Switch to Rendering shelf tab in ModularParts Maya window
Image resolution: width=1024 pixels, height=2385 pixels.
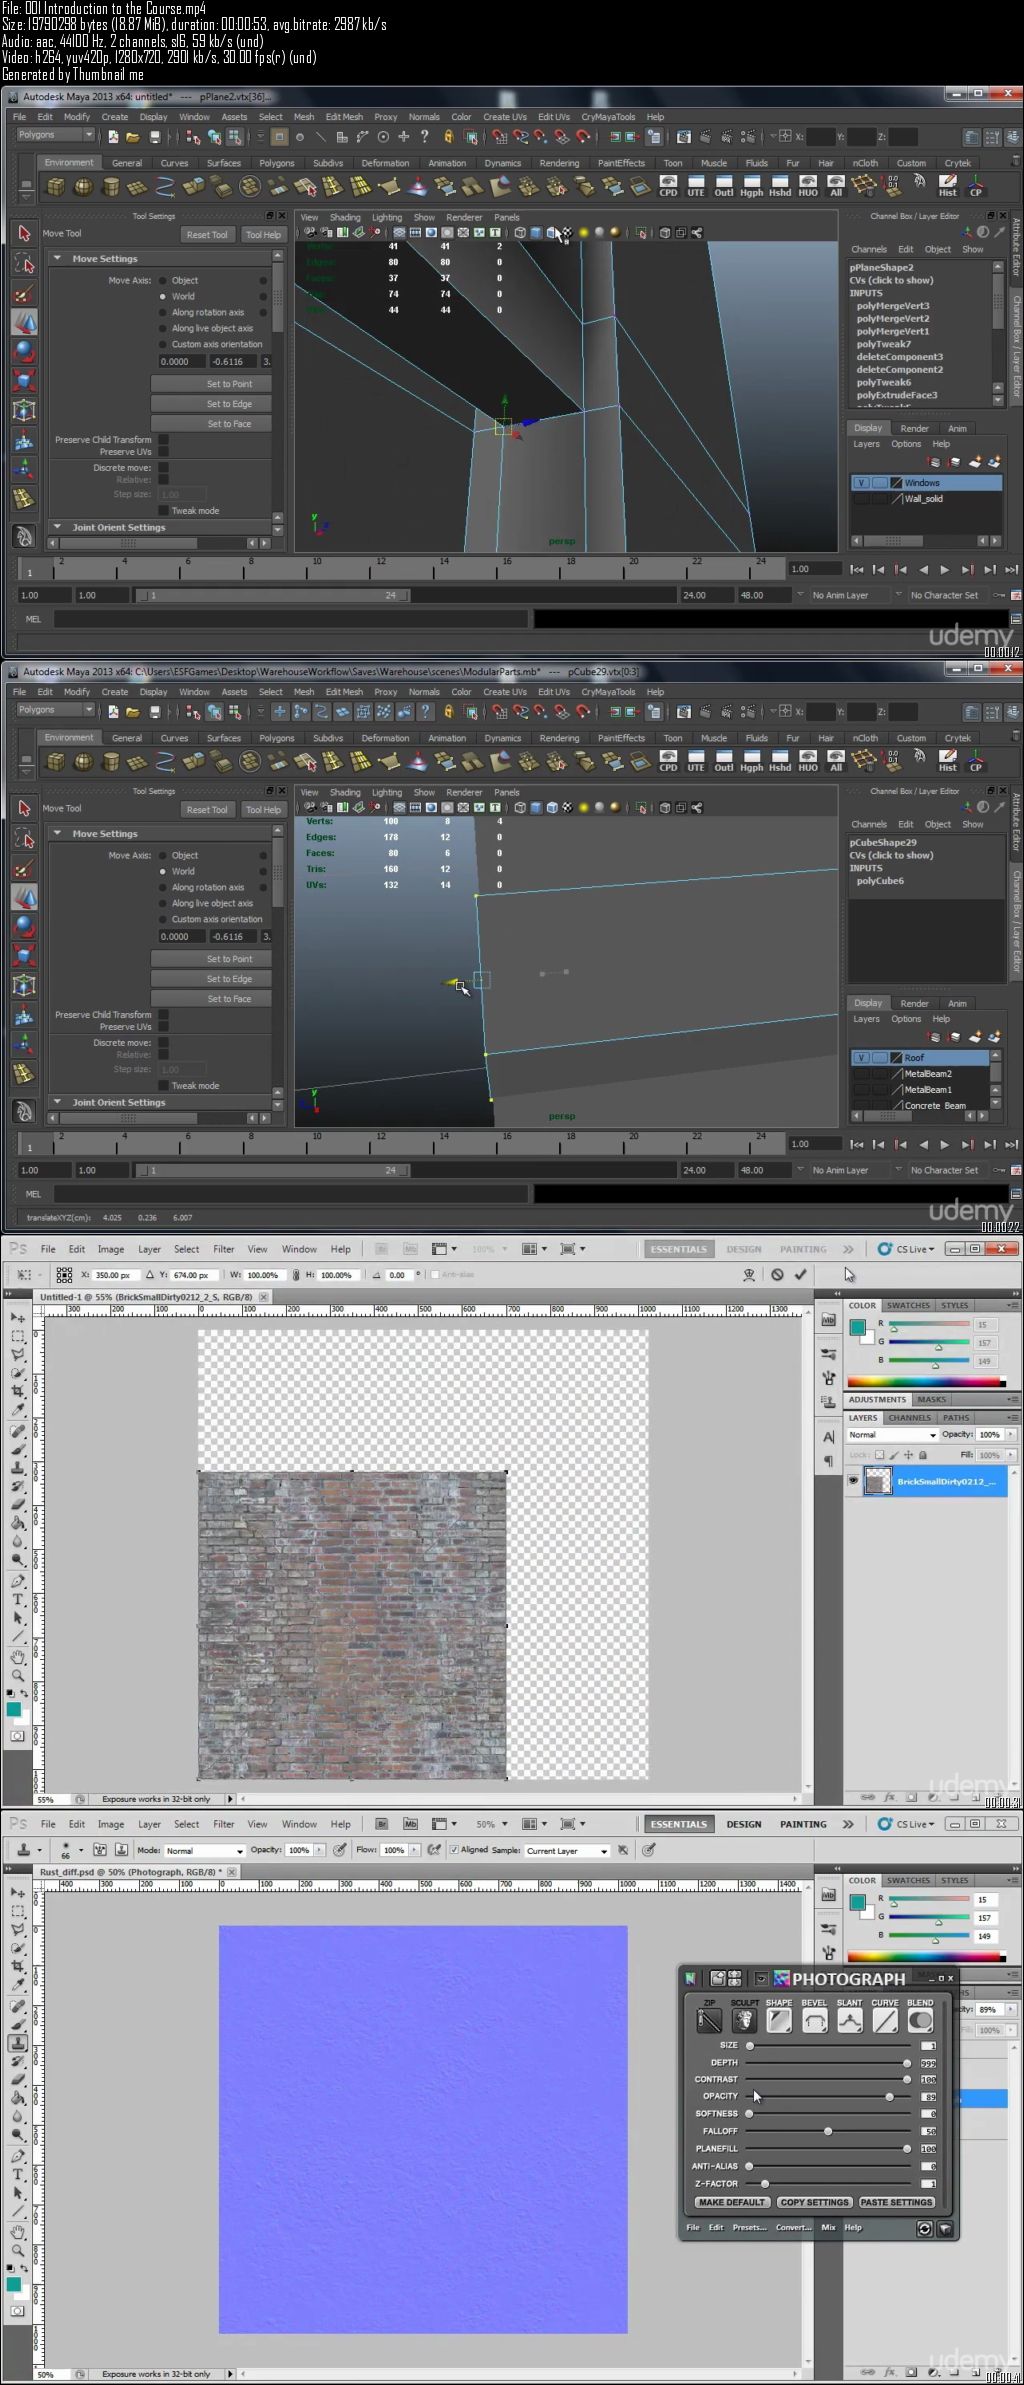tap(559, 738)
